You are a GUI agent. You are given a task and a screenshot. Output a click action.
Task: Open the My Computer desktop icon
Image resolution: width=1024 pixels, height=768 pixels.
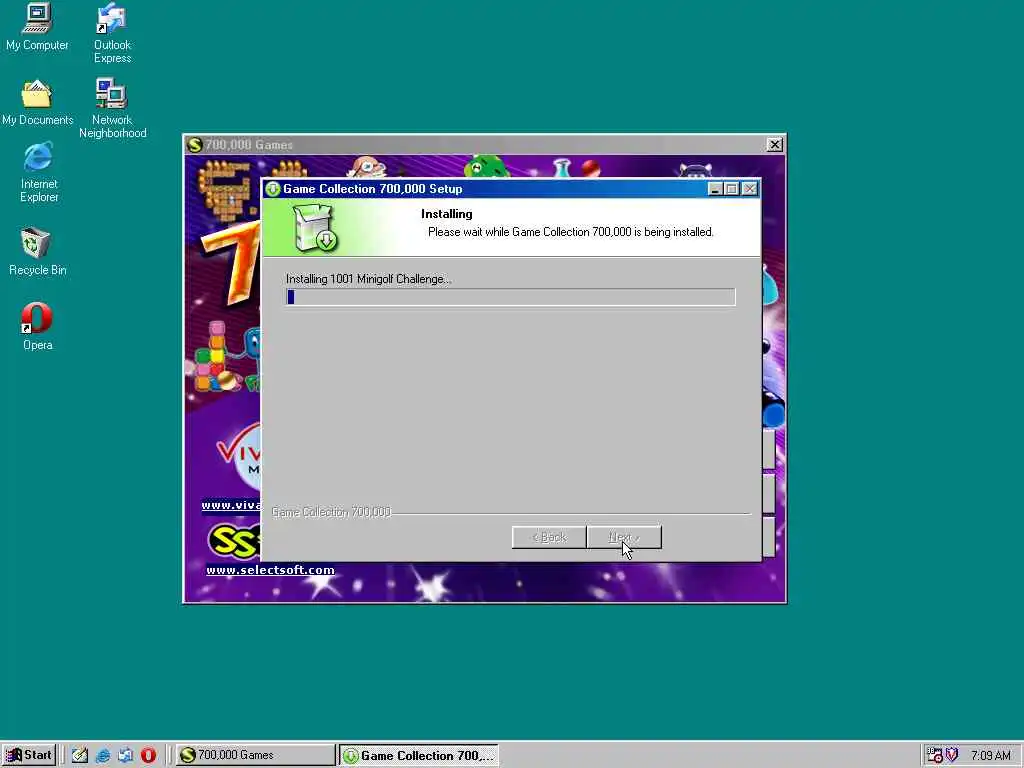click(37, 27)
